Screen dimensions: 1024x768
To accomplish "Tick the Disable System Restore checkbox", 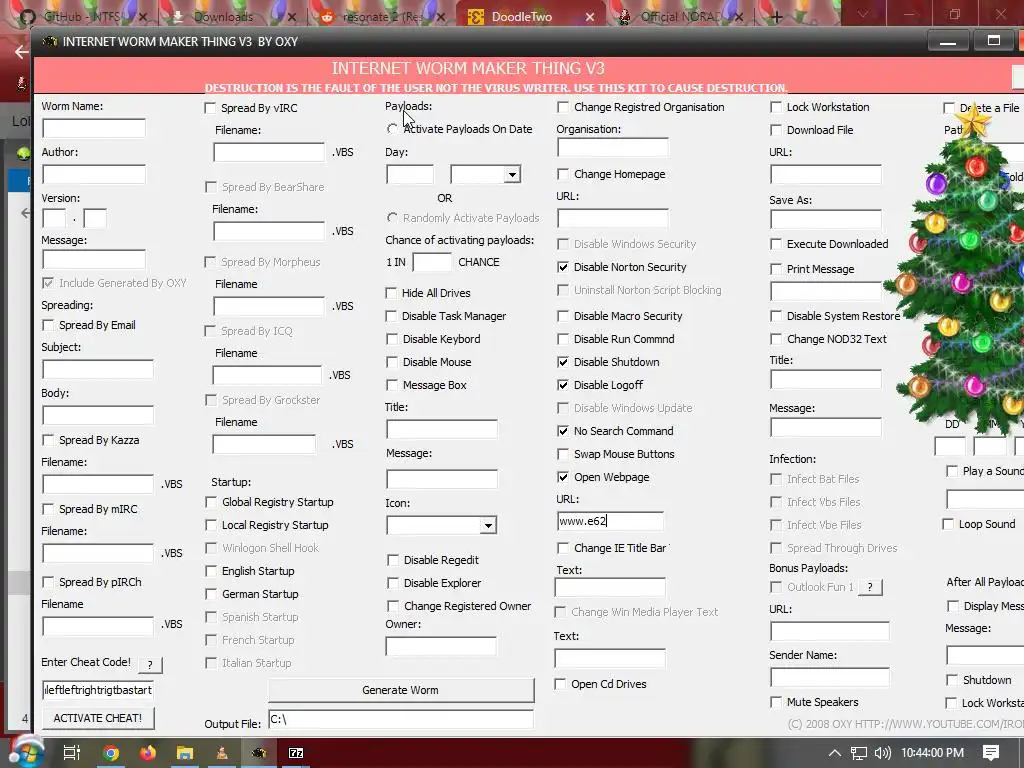I will click(x=776, y=316).
